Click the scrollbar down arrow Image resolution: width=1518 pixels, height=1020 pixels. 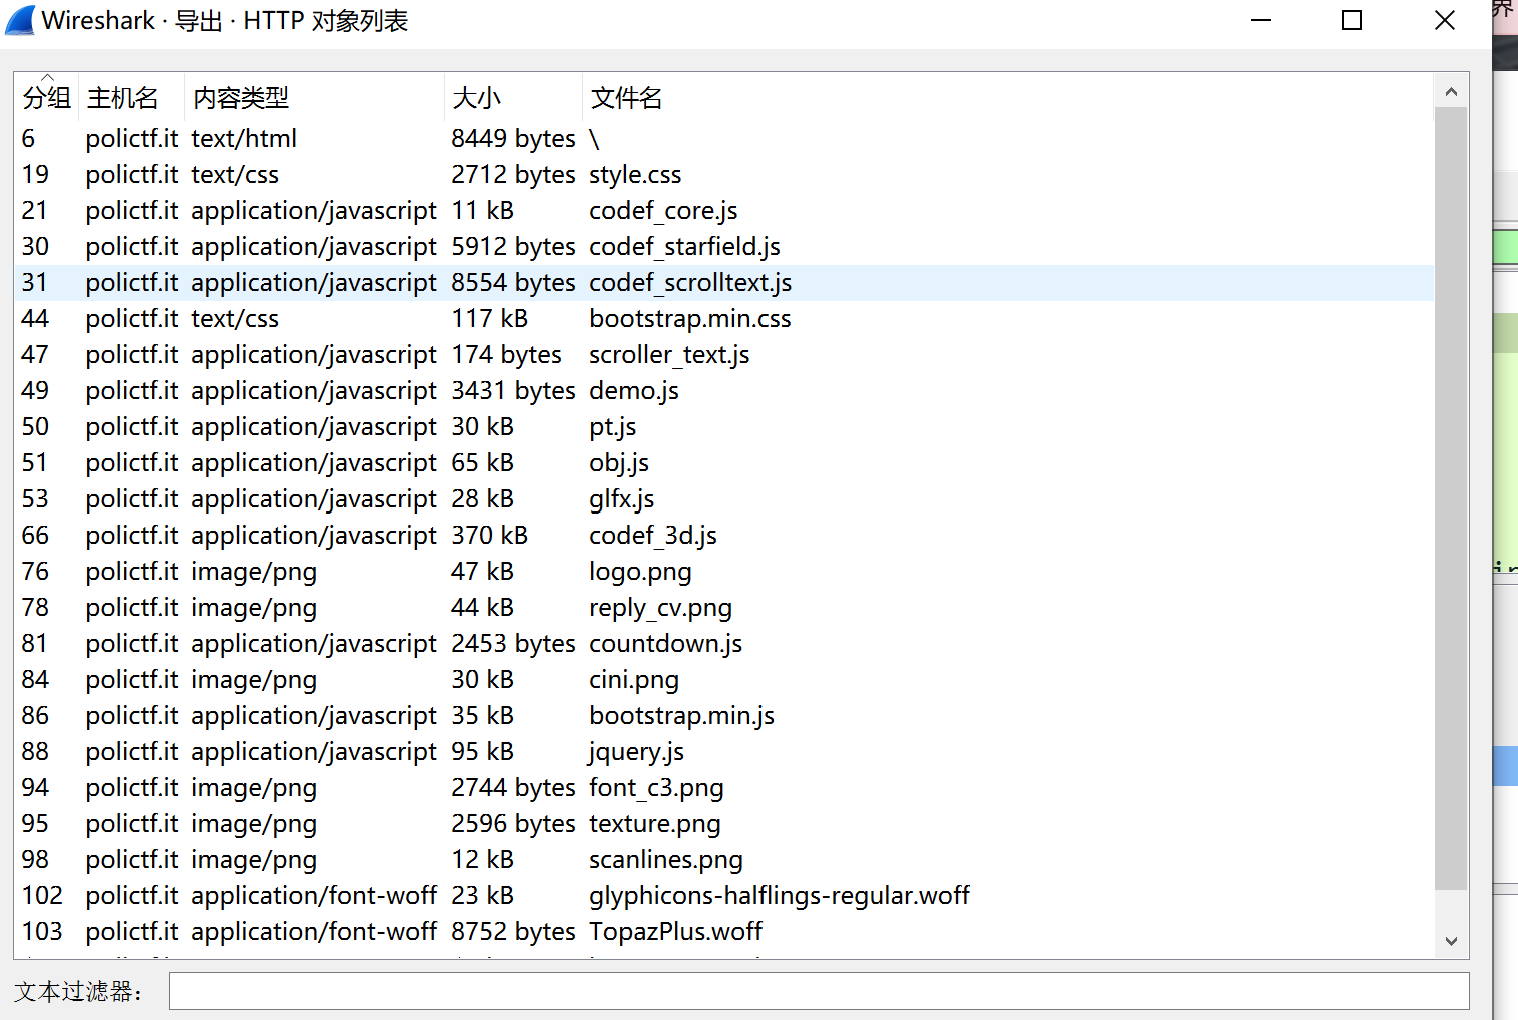1451,940
